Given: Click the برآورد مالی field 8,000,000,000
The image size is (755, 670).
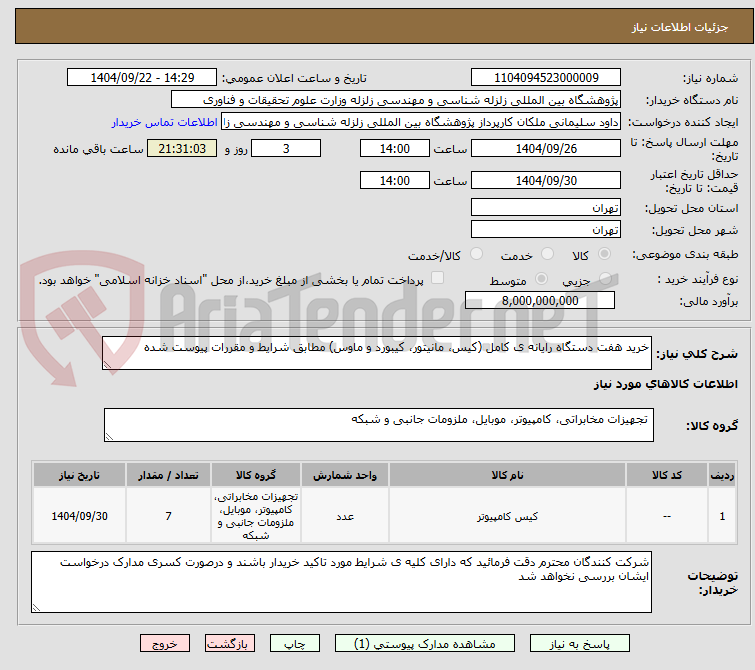Looking at the screenshot, I should pos(540,301).
